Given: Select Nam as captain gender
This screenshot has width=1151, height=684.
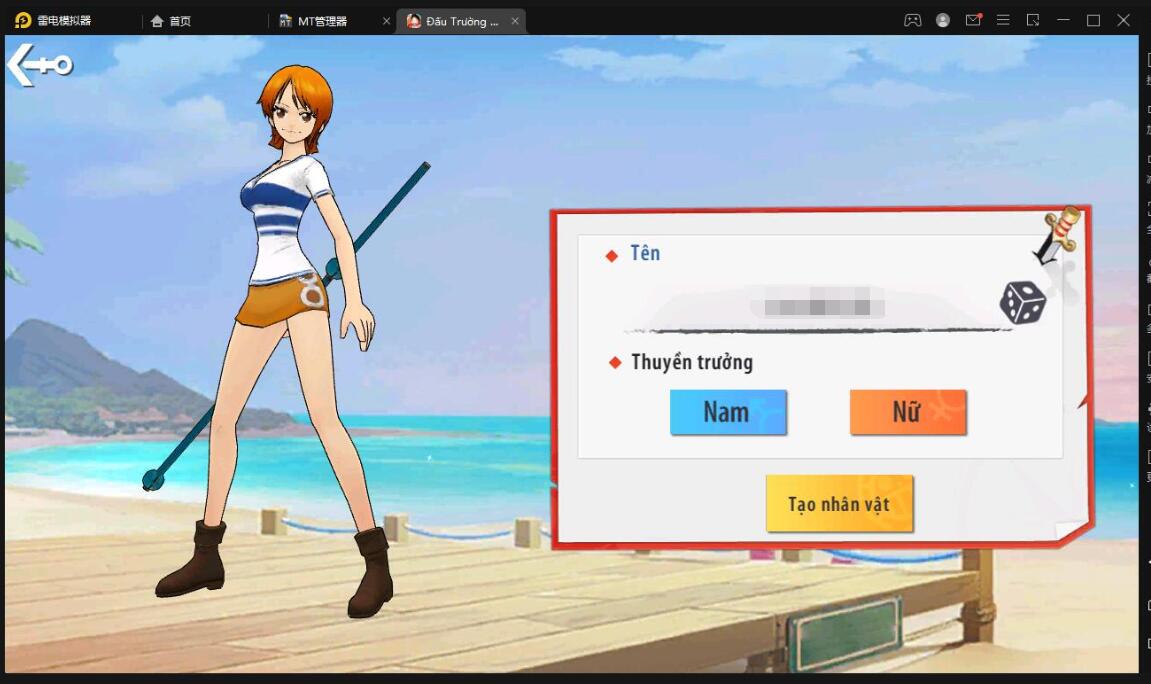Looking at the screenshot, I should (x=728, y=412).
